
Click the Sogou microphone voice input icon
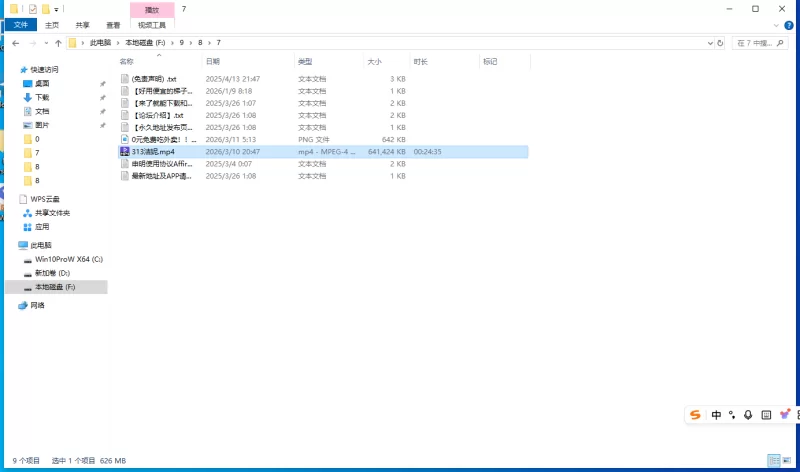point(748,414)
